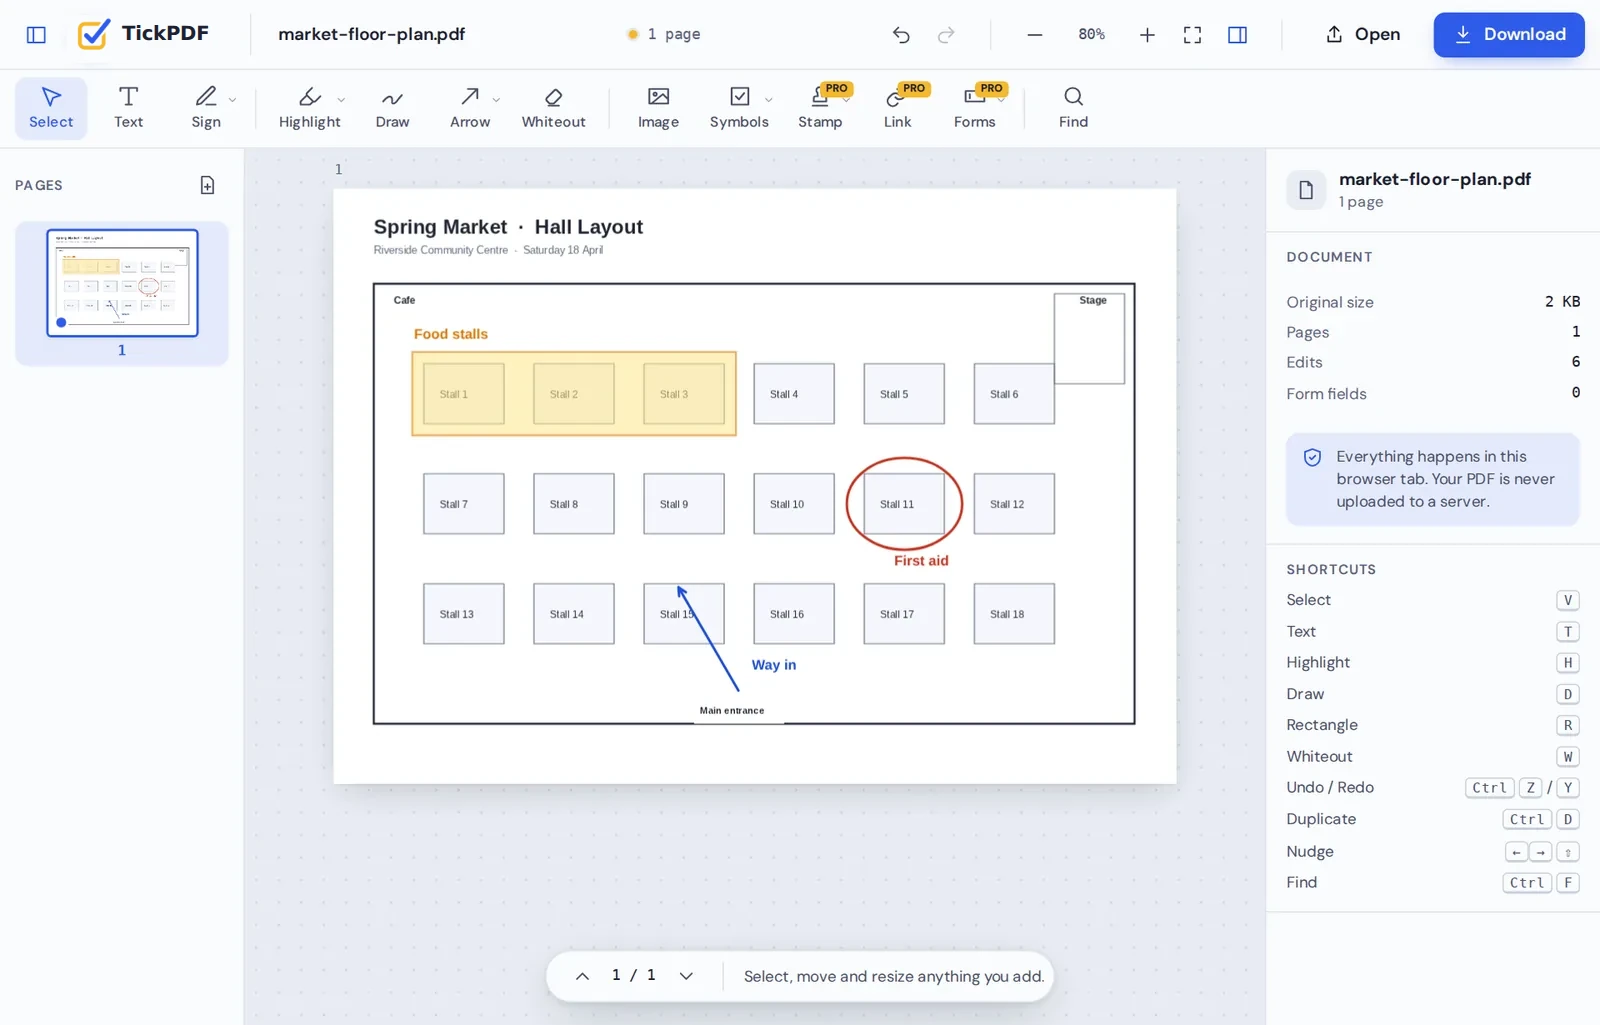Click the Stage box on the plan

(x=1089, y=339)
